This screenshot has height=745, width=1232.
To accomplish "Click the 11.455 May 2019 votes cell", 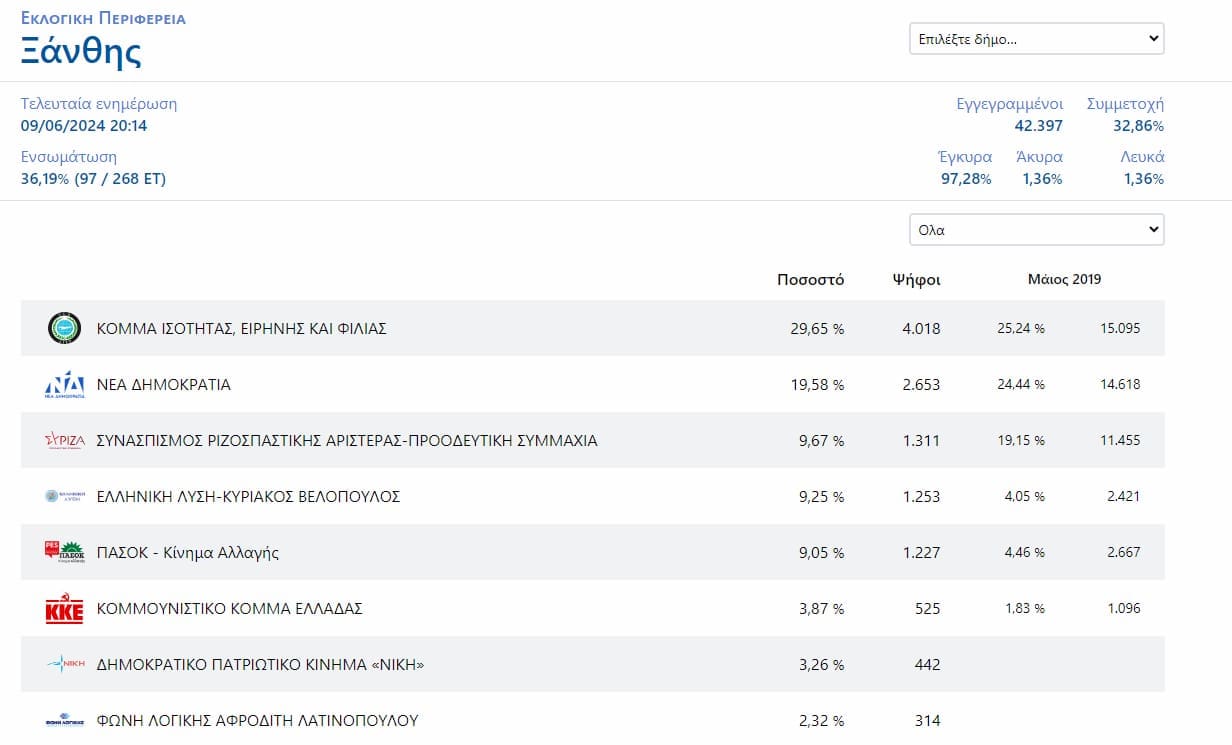I will pyautogui.click(x=1118, y=440).
